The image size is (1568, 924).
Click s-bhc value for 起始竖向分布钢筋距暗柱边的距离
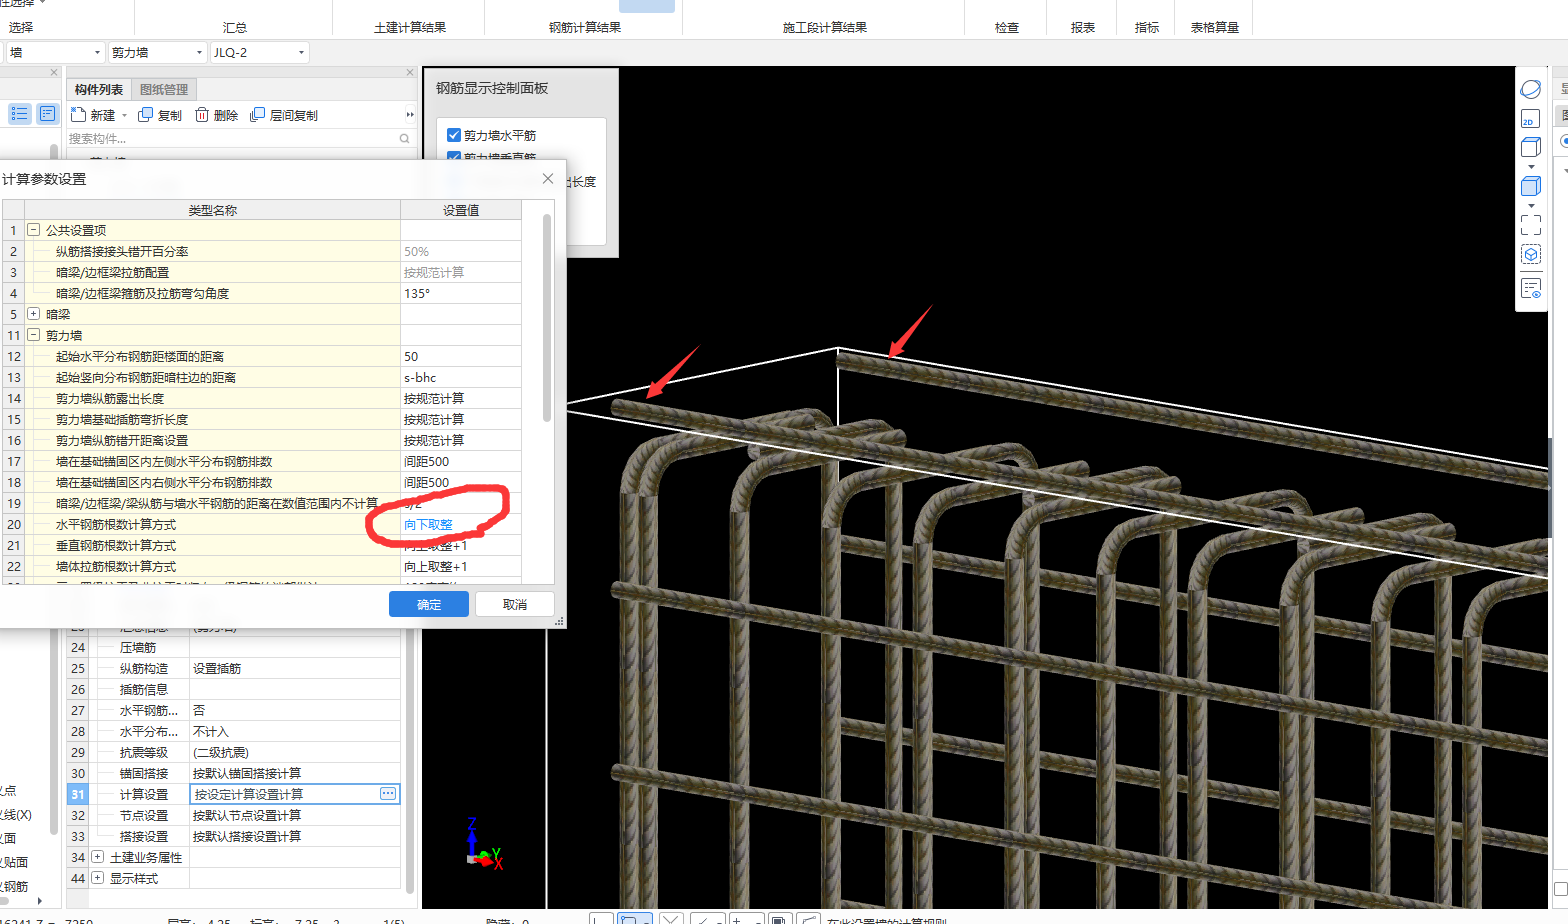pos(461,377)
